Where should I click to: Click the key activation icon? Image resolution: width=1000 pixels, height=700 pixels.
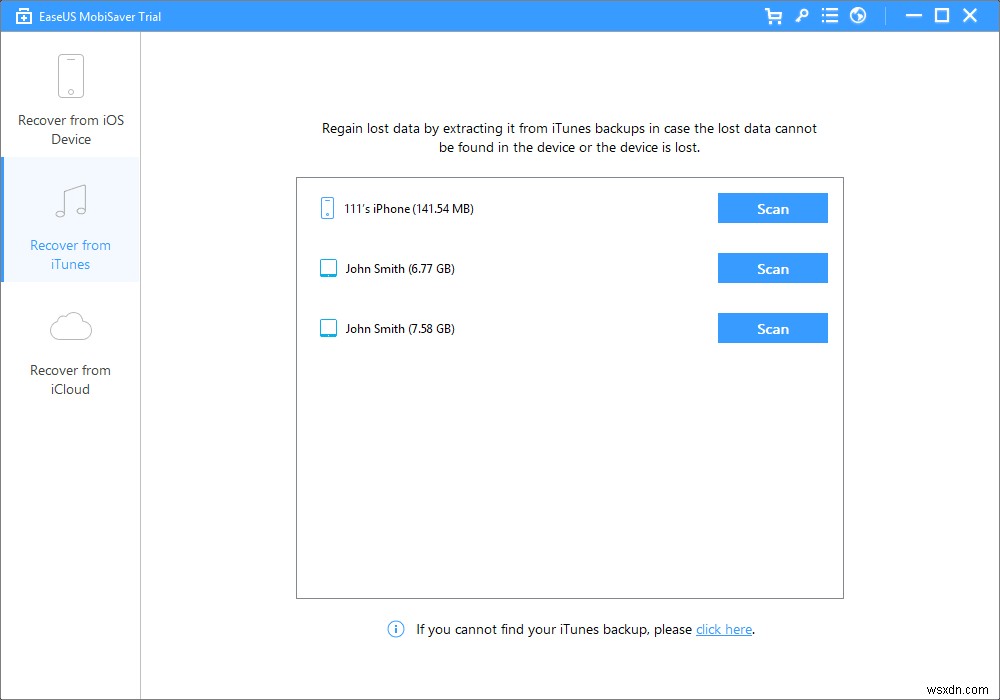[x=802, y=16]
